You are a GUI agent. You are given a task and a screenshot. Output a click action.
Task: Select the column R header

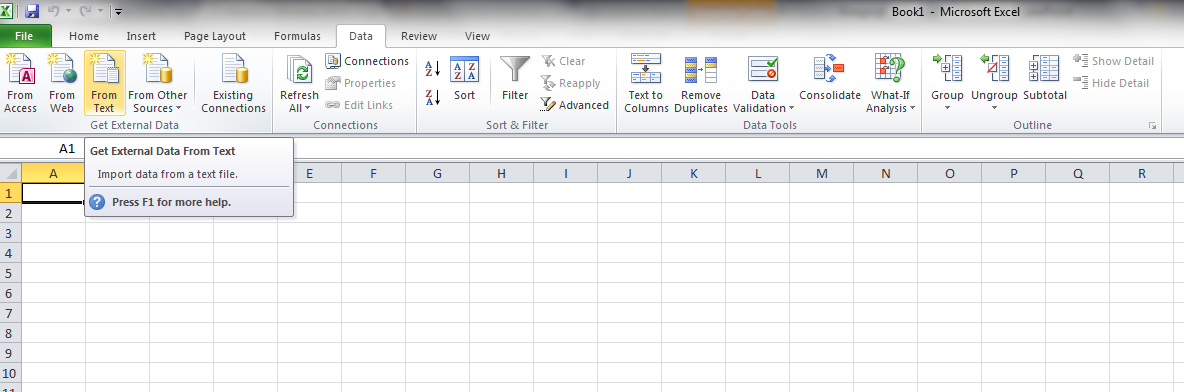[1142, 174]
